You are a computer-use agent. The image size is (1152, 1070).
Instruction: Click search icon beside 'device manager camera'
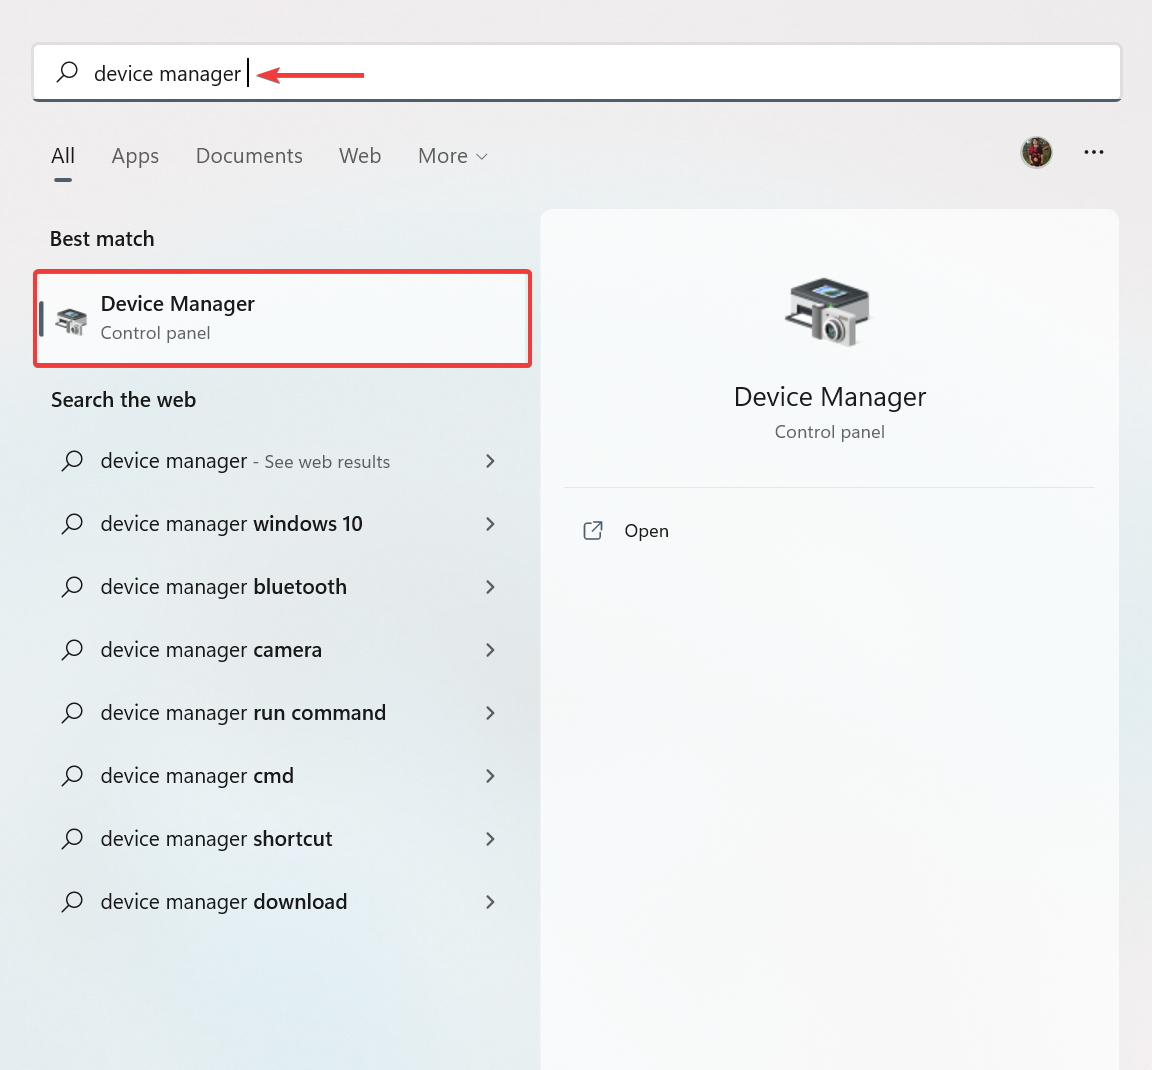72,650
